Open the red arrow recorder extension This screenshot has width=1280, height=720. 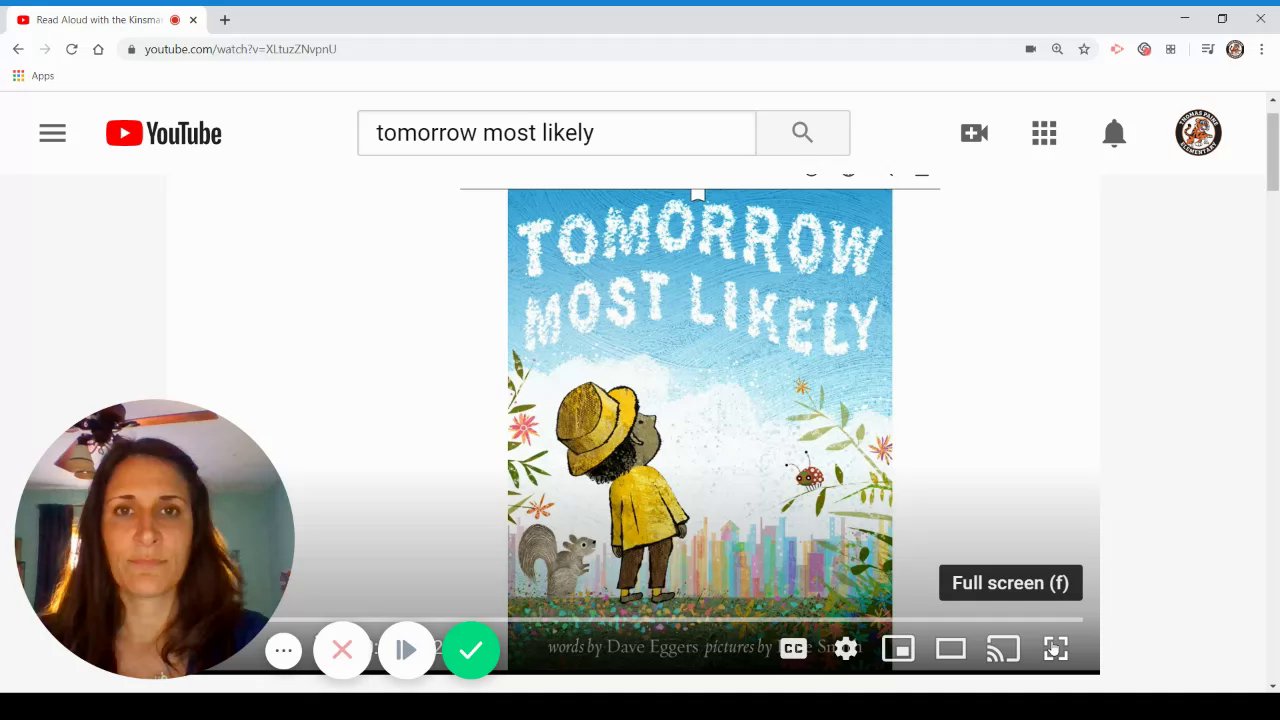coord(1117,49)
